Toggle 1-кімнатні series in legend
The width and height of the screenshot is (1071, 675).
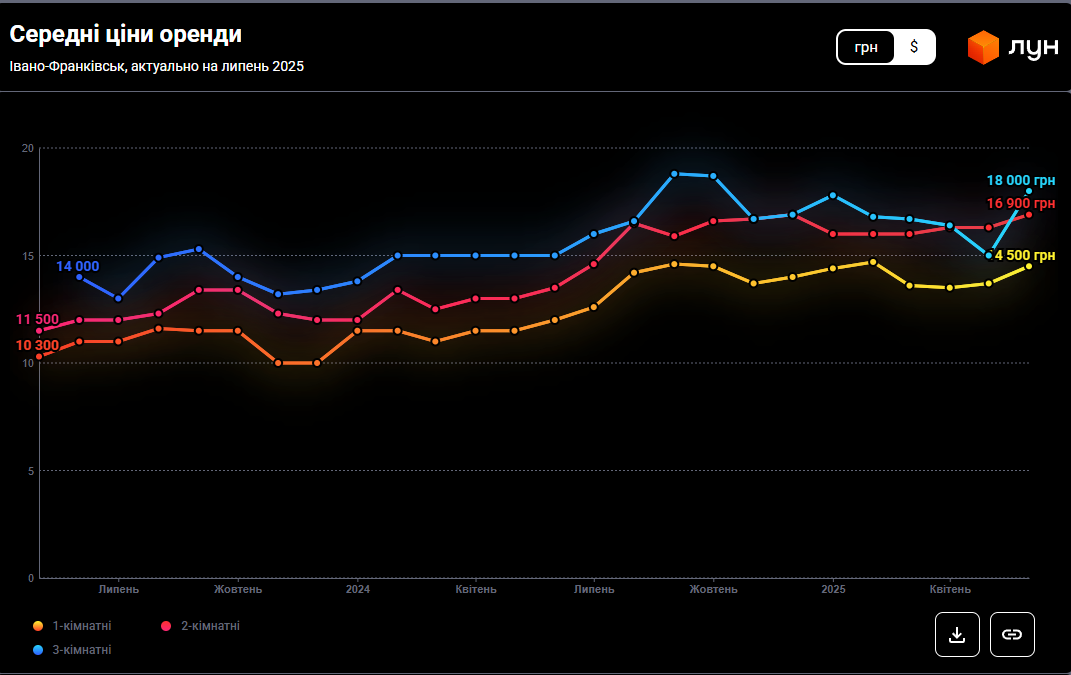pyautogui.click(x=81, y=626)
